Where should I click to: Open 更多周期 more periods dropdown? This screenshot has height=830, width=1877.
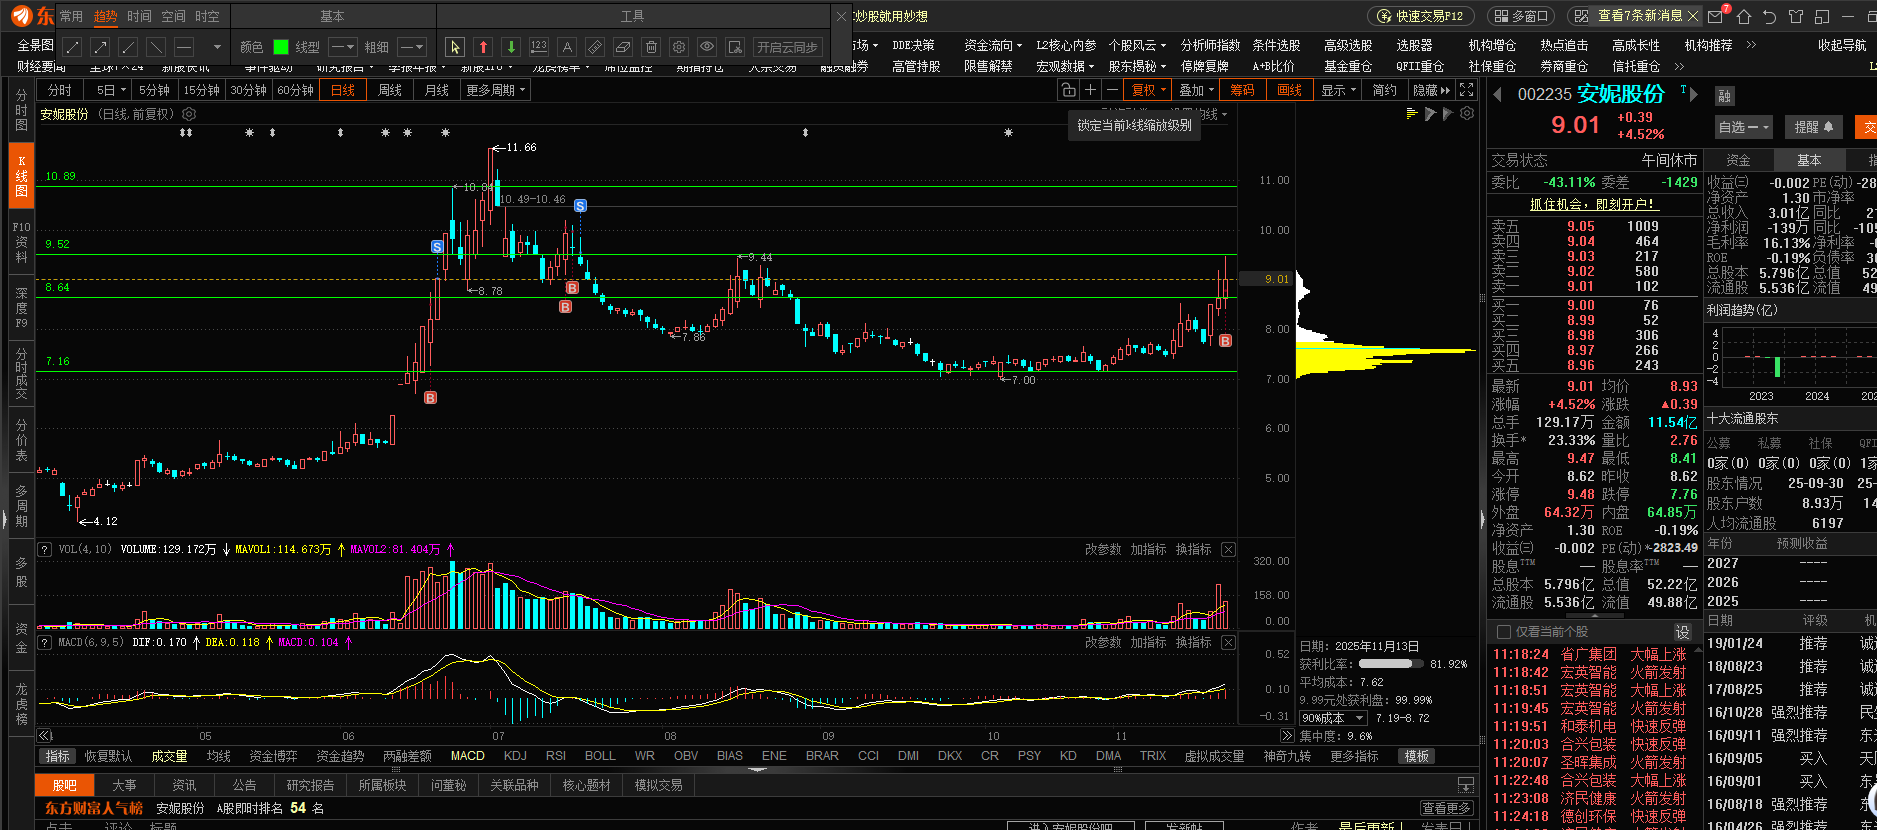click(x=495, y=90)
